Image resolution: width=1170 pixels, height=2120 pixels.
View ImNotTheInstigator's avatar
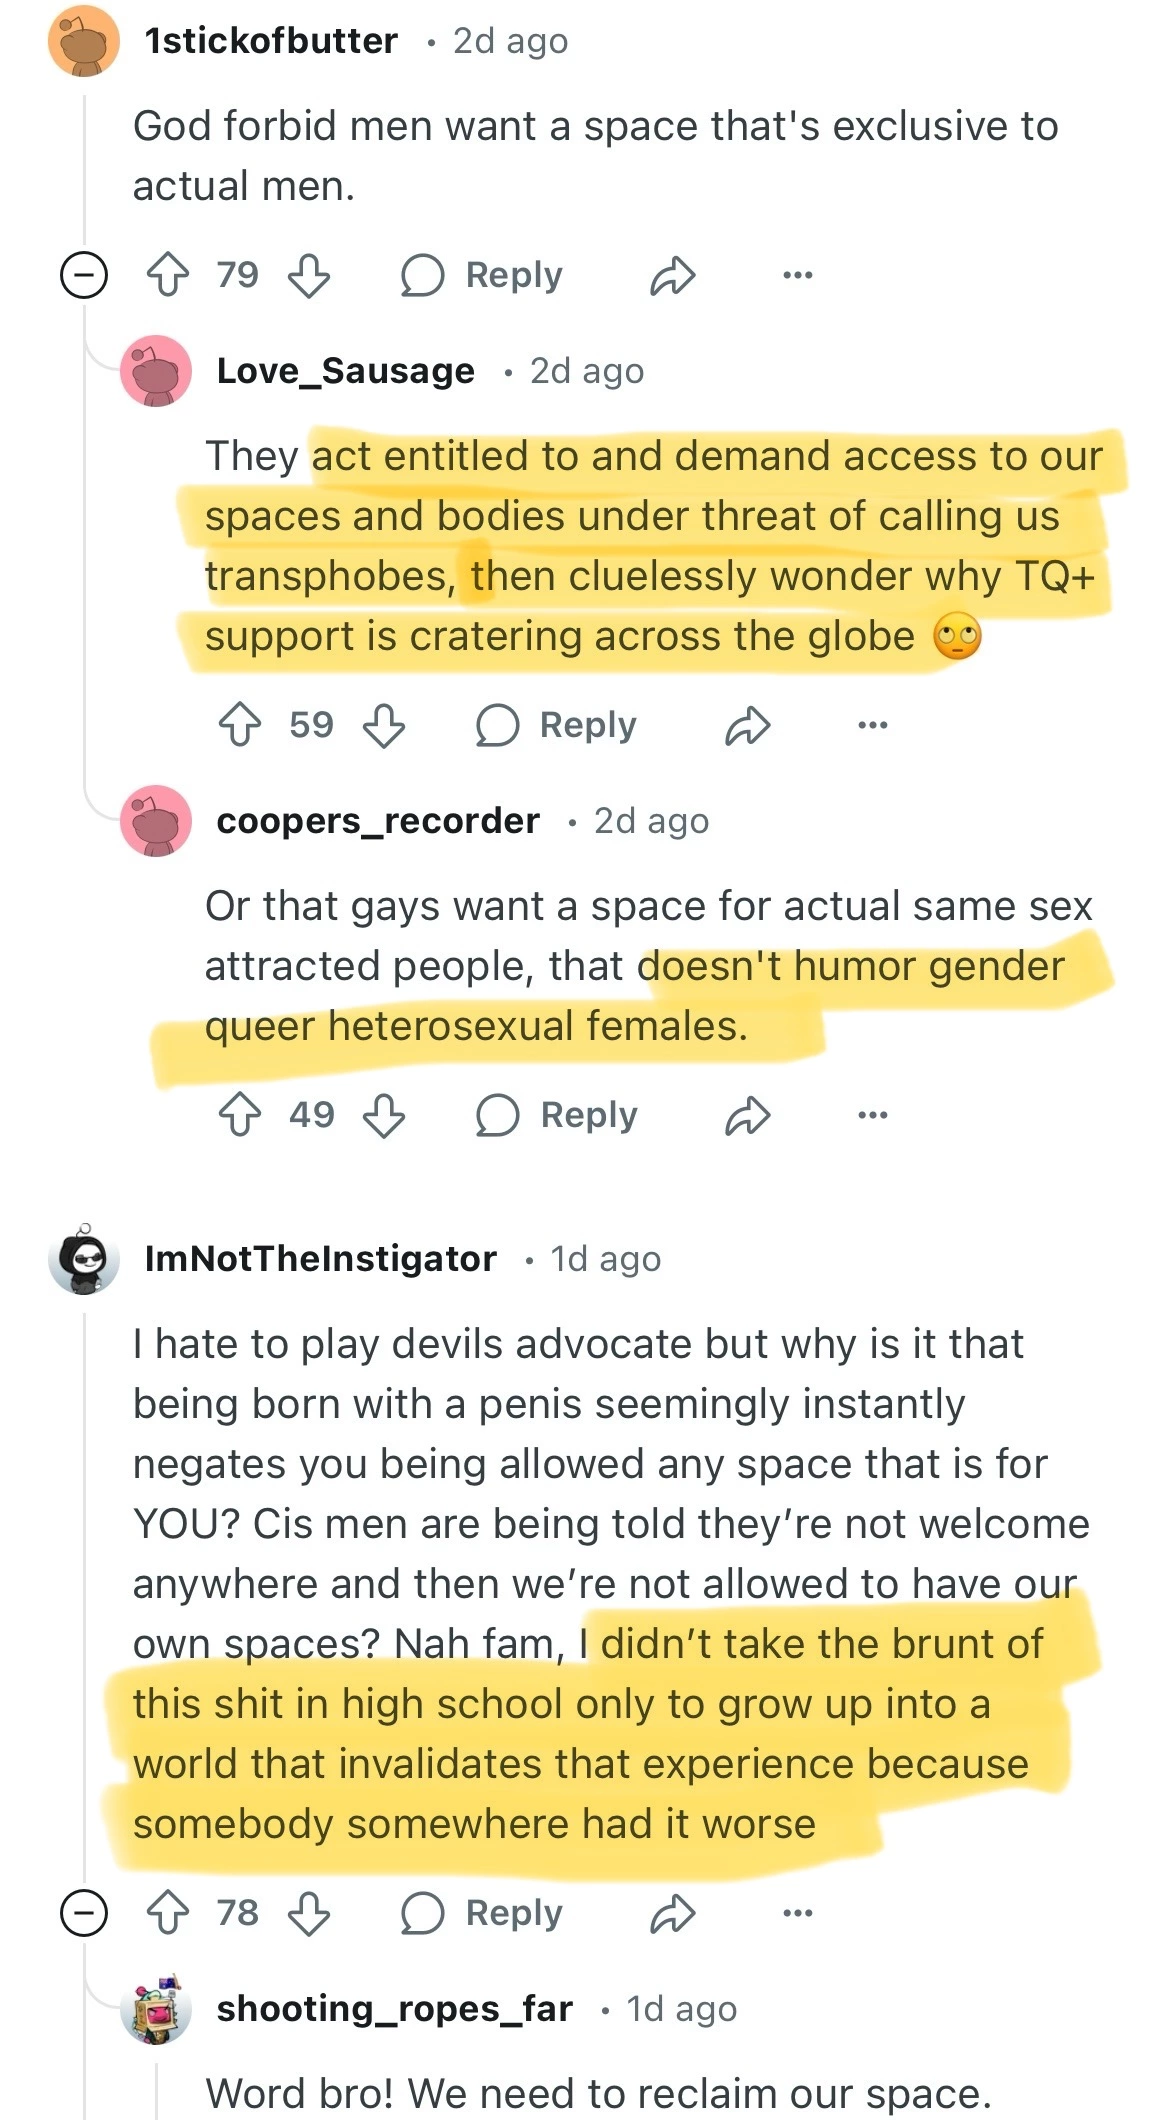84,1259
